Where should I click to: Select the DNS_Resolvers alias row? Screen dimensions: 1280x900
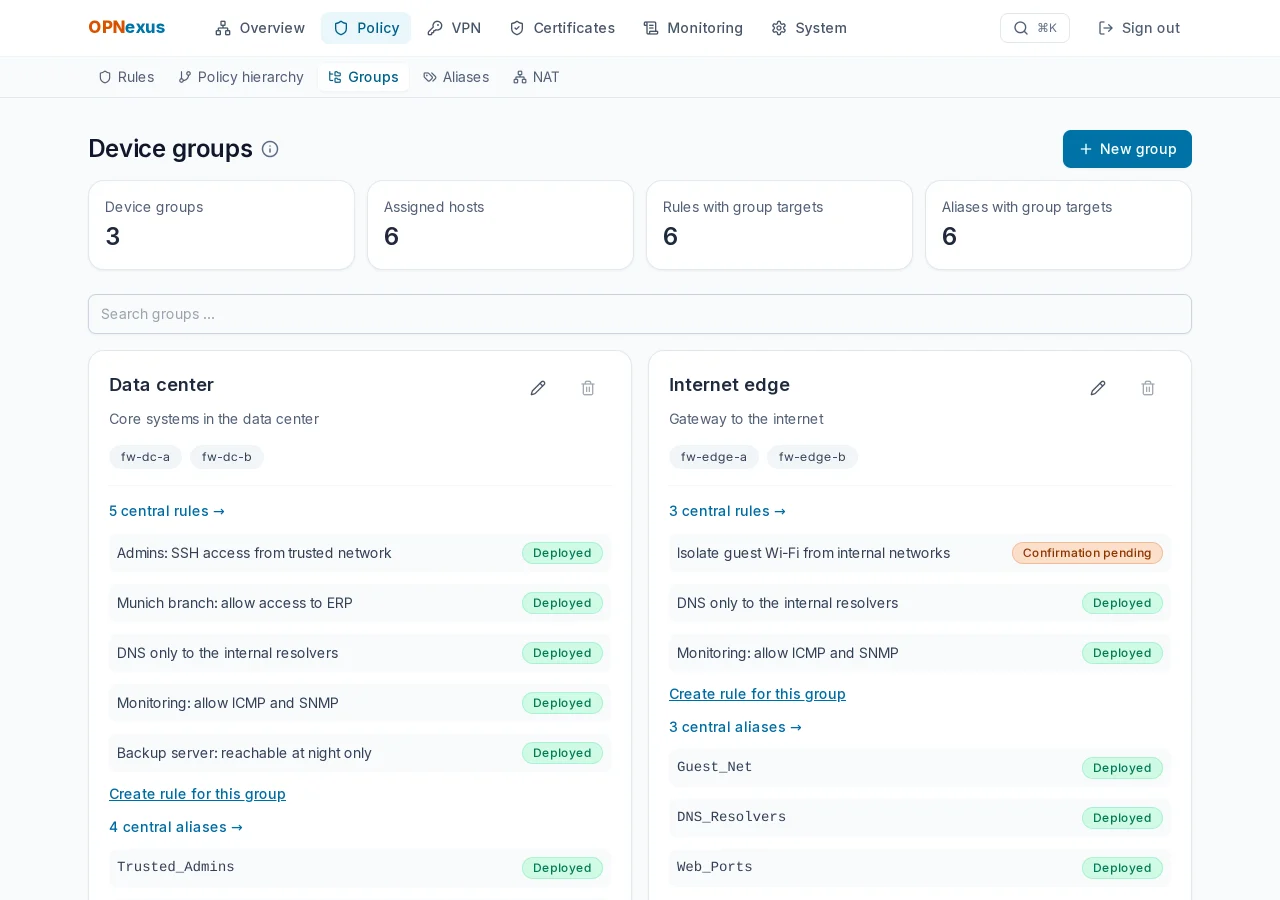click(920, 818)
